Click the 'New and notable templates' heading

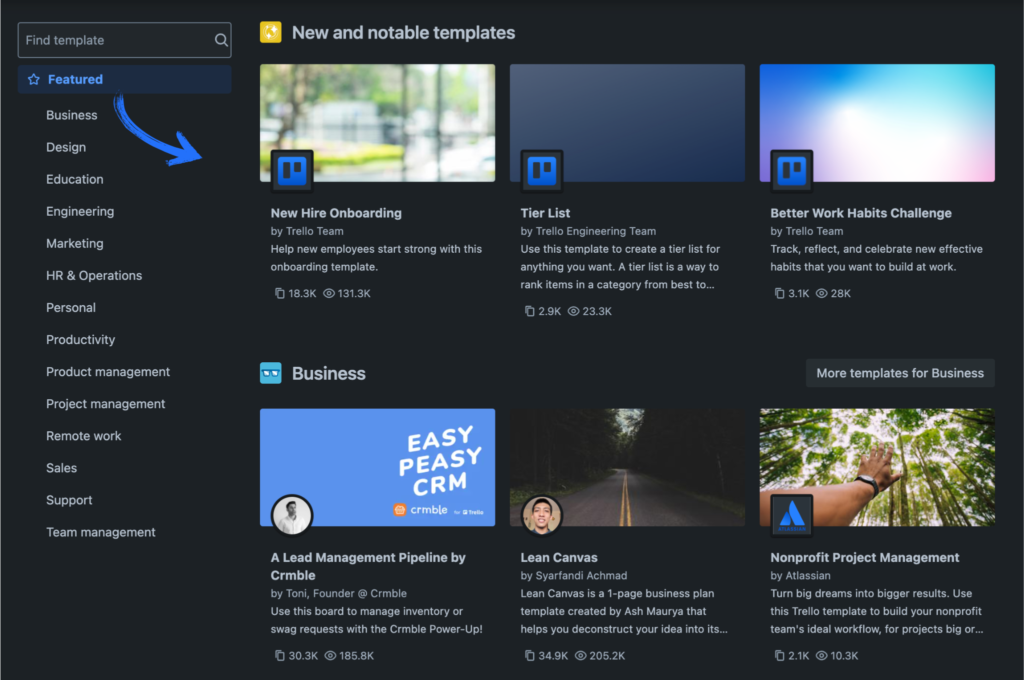pyautogui.click(x=403, y=32)
